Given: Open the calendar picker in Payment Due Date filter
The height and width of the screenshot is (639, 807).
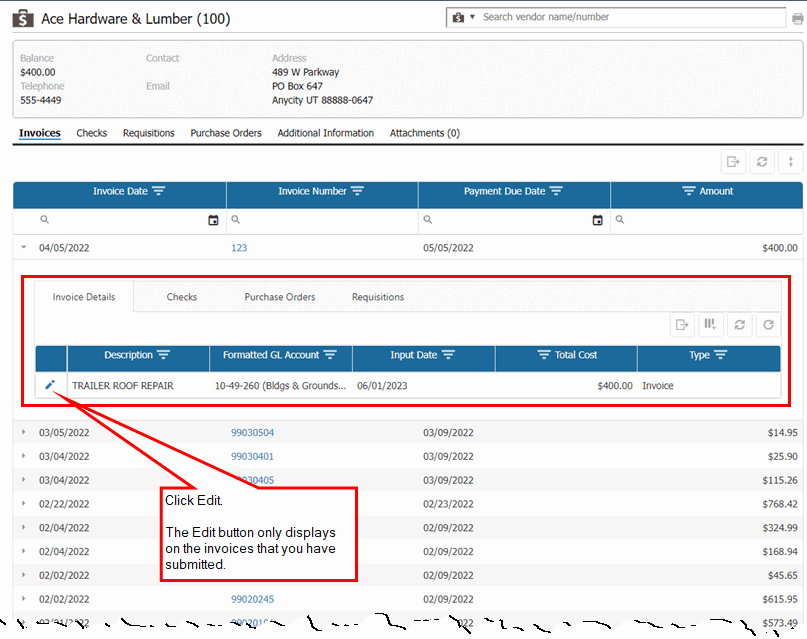Looking at the screenshot, I should pos(598,220).
